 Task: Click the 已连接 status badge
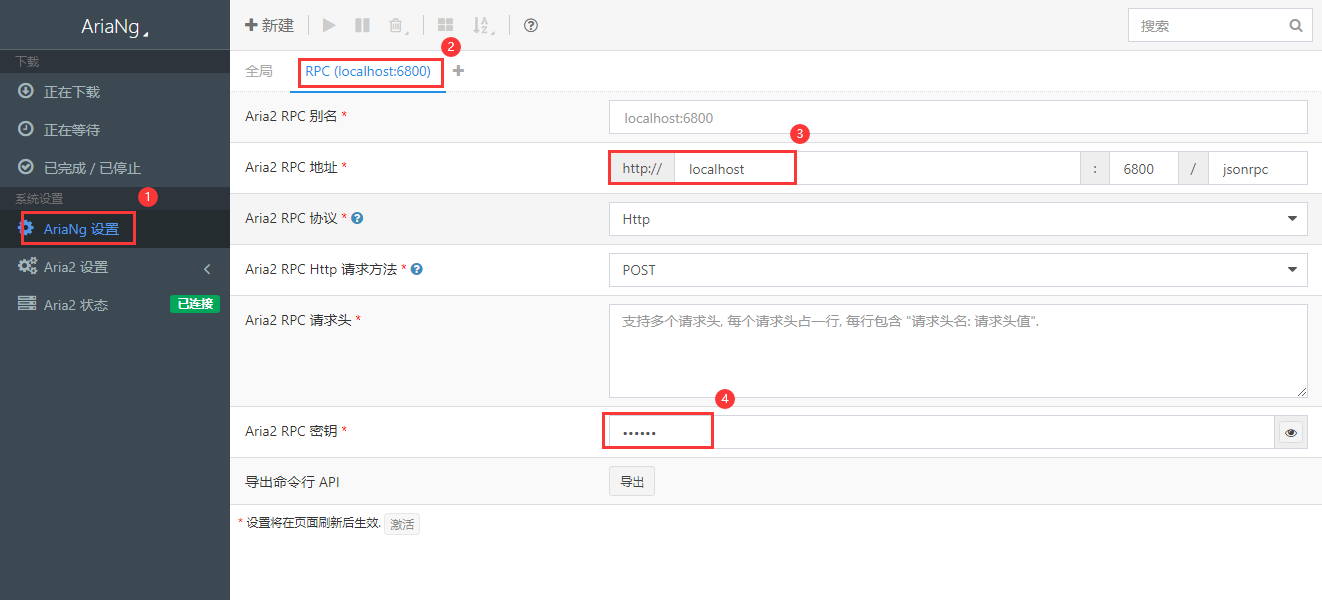click(195, 304)
